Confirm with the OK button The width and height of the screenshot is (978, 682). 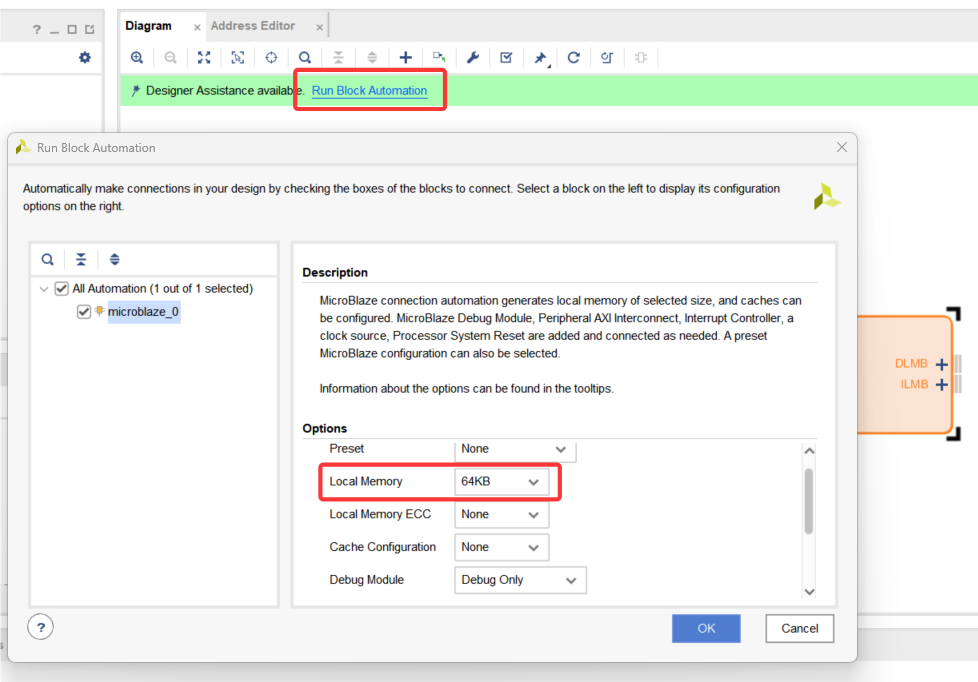click(x=706, y=628)
